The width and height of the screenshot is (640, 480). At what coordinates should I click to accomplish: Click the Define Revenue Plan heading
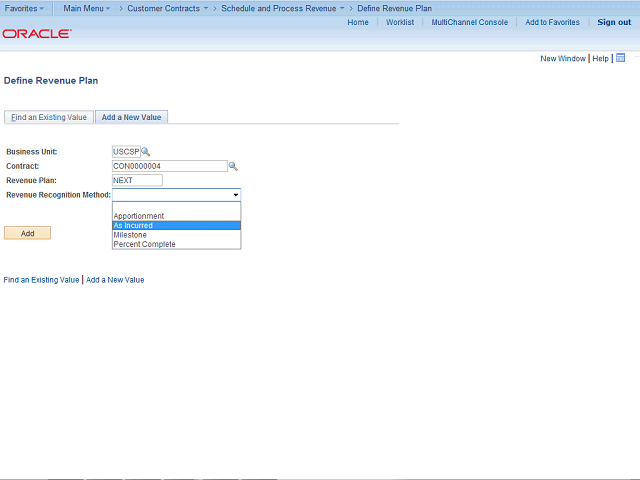pos(51,81)
